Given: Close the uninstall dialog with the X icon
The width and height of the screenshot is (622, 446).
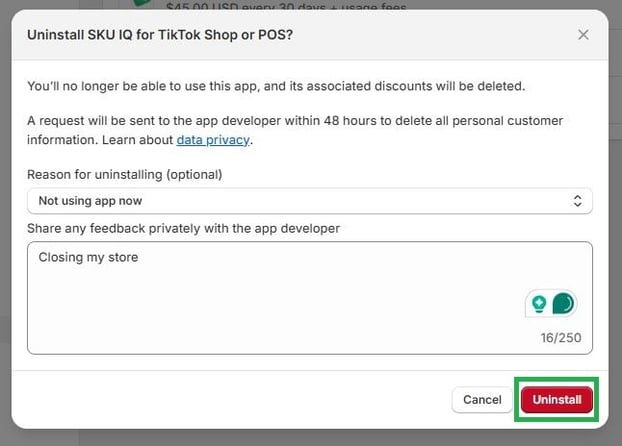Looking at the screenshot, I should click(583, 35).
